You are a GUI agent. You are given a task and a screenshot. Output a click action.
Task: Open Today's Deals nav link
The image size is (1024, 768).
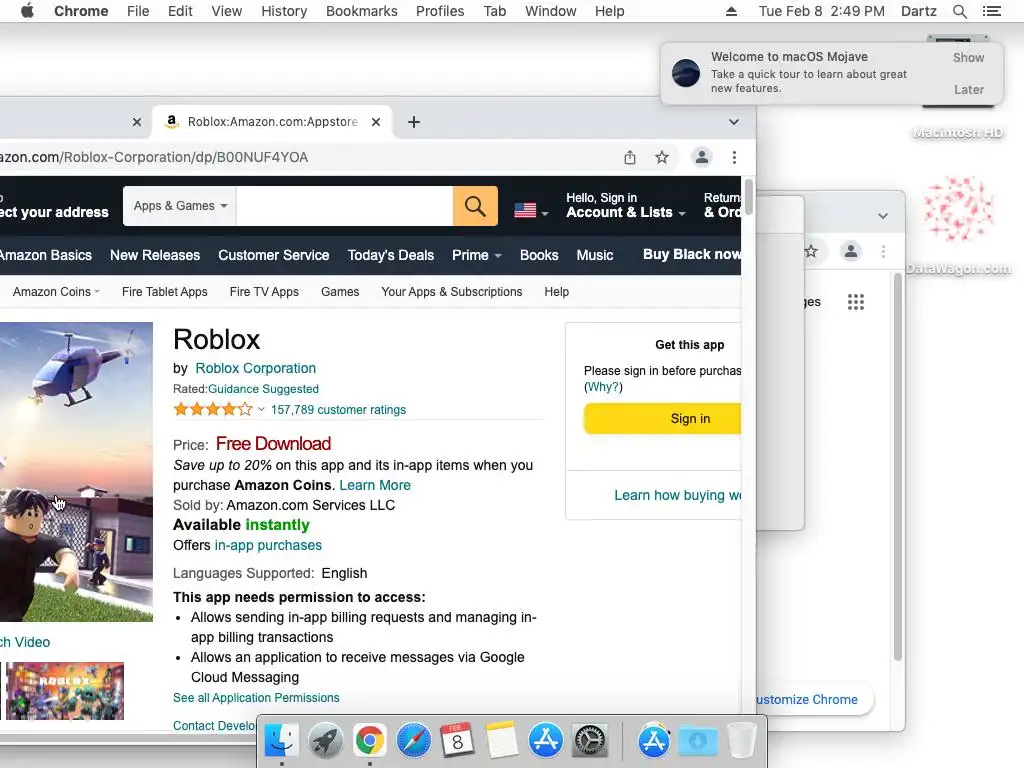(x=391, y=255)
